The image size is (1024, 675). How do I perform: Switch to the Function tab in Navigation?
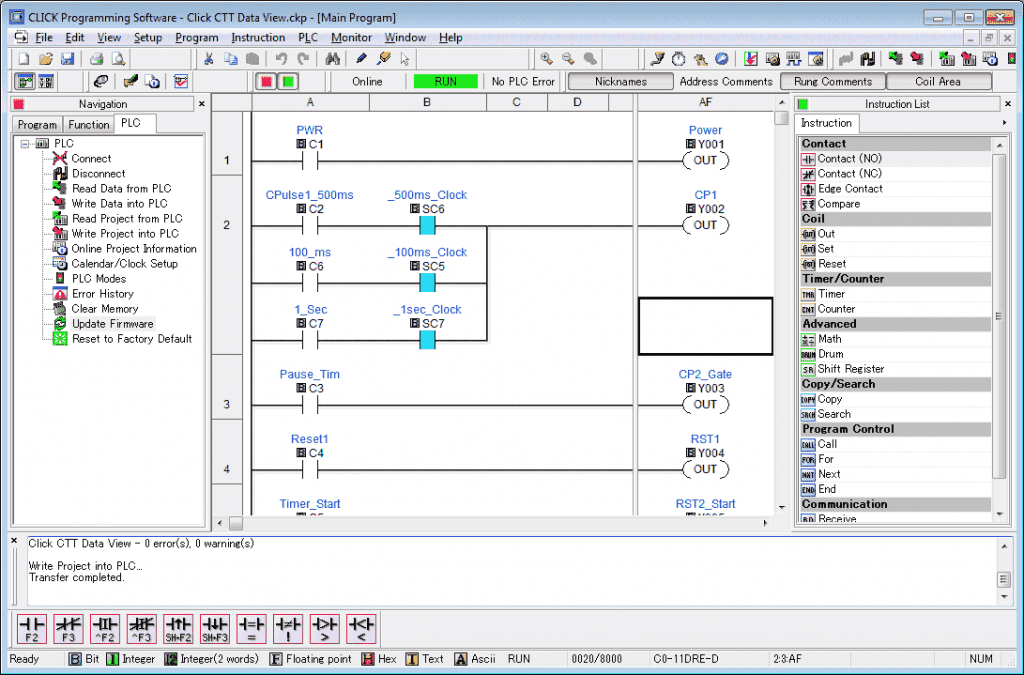coord(88,124)
